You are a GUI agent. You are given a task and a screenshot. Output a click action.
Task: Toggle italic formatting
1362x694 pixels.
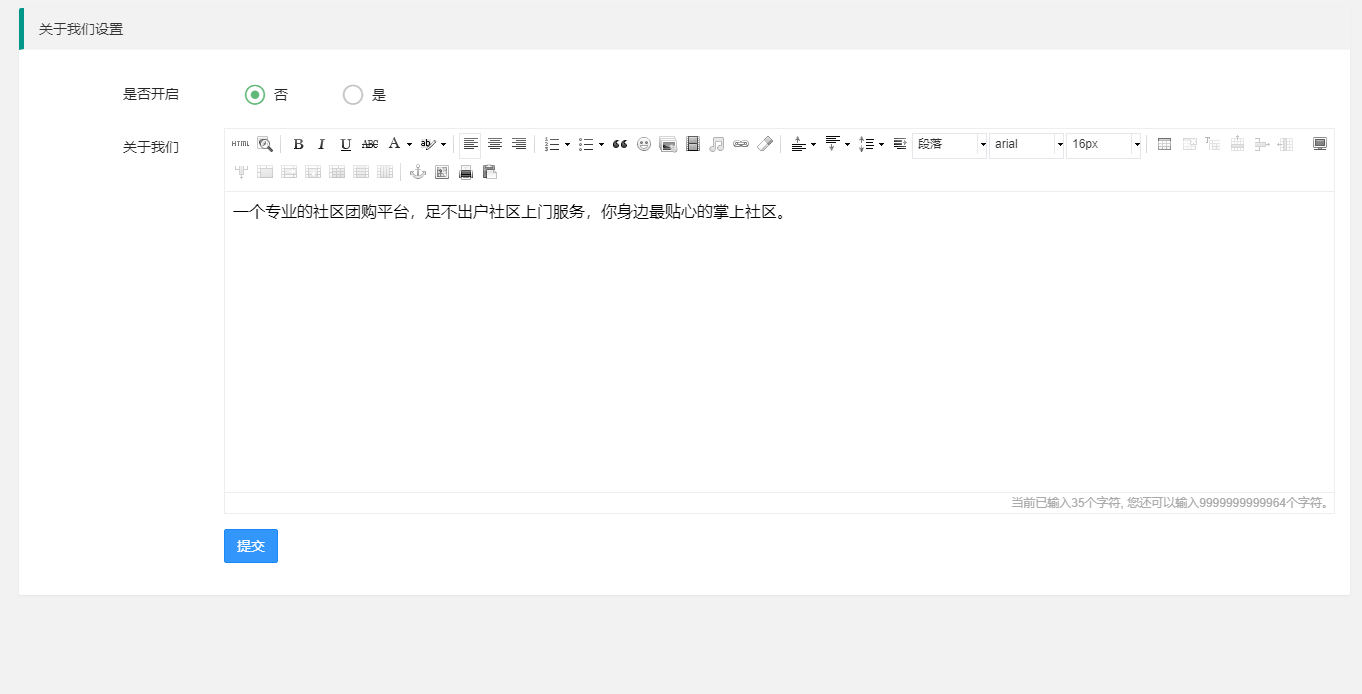322,144
